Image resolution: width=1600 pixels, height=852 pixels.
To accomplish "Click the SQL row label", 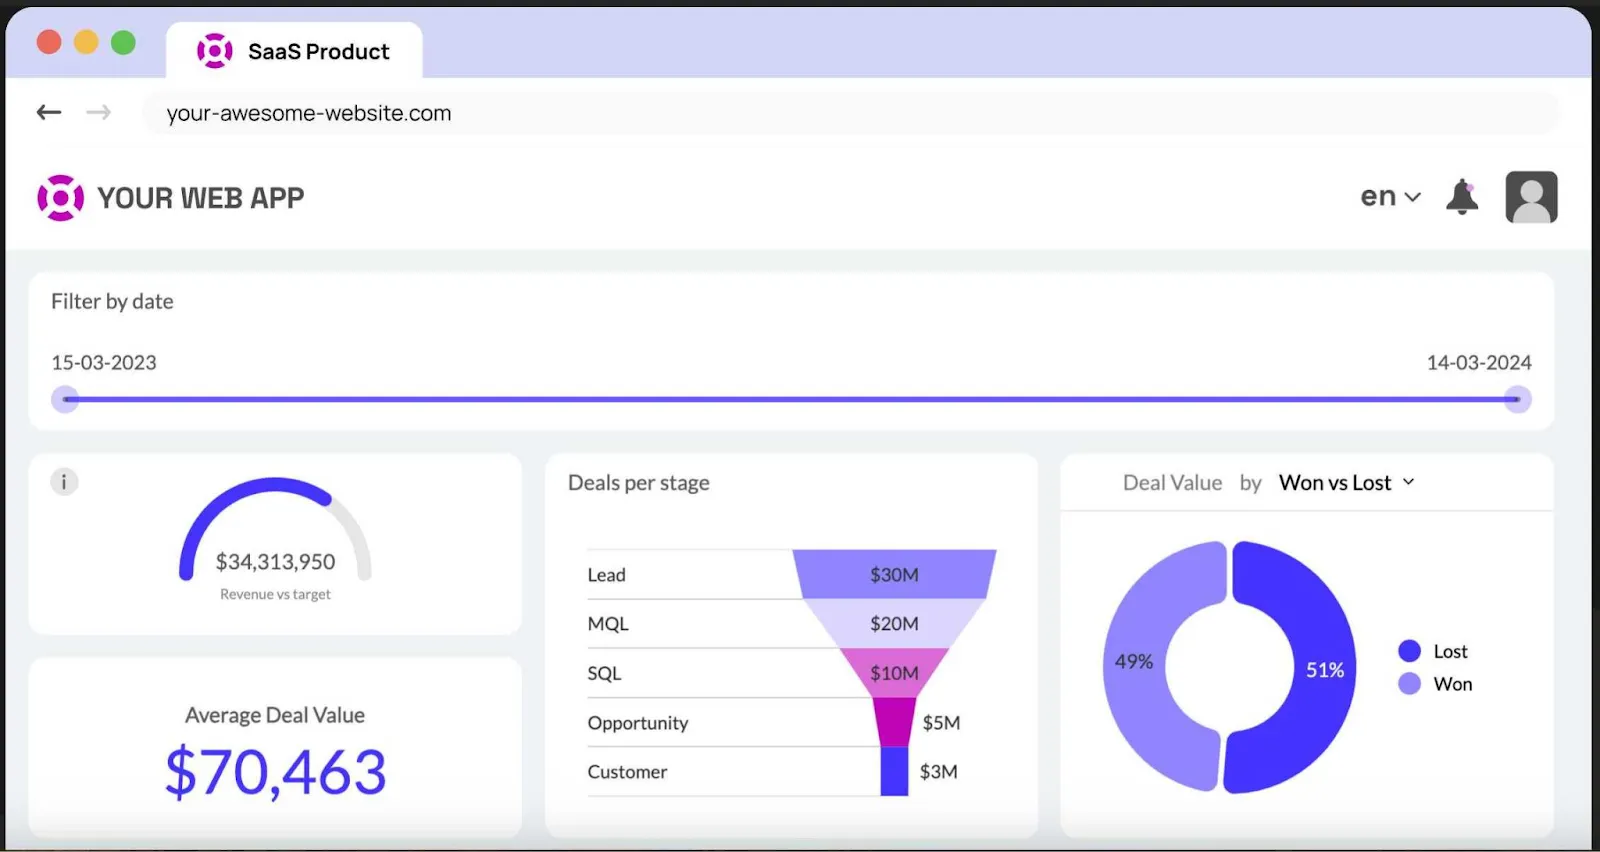I will [604, 673].
